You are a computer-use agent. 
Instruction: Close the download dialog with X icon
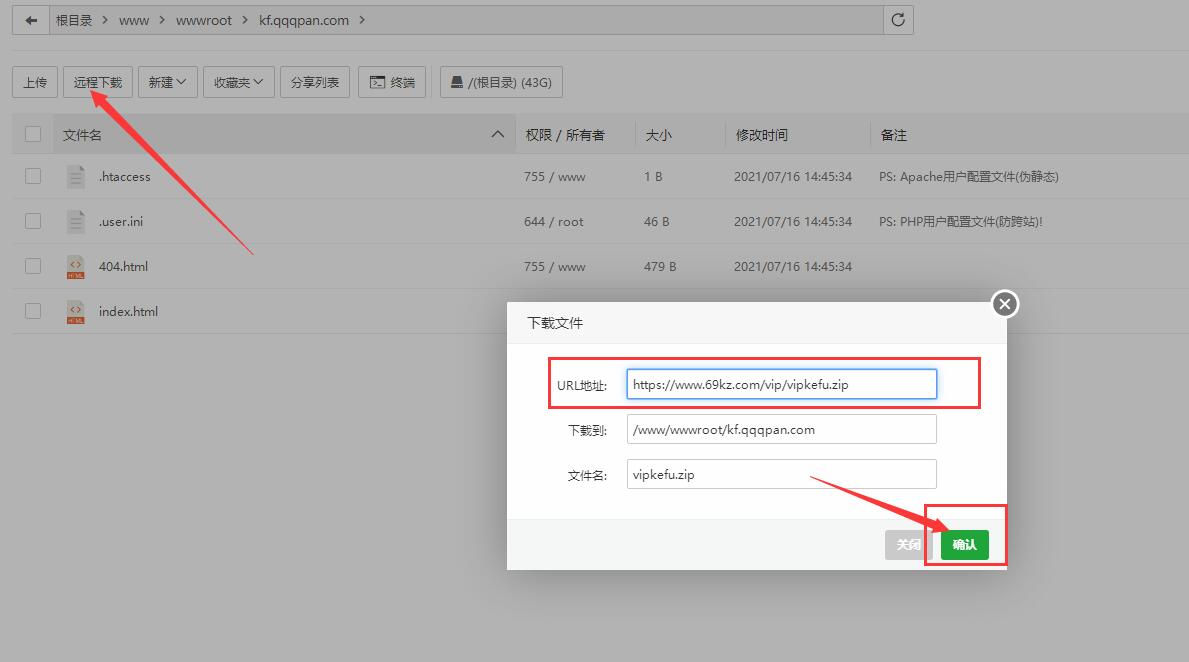(1005, 304)
